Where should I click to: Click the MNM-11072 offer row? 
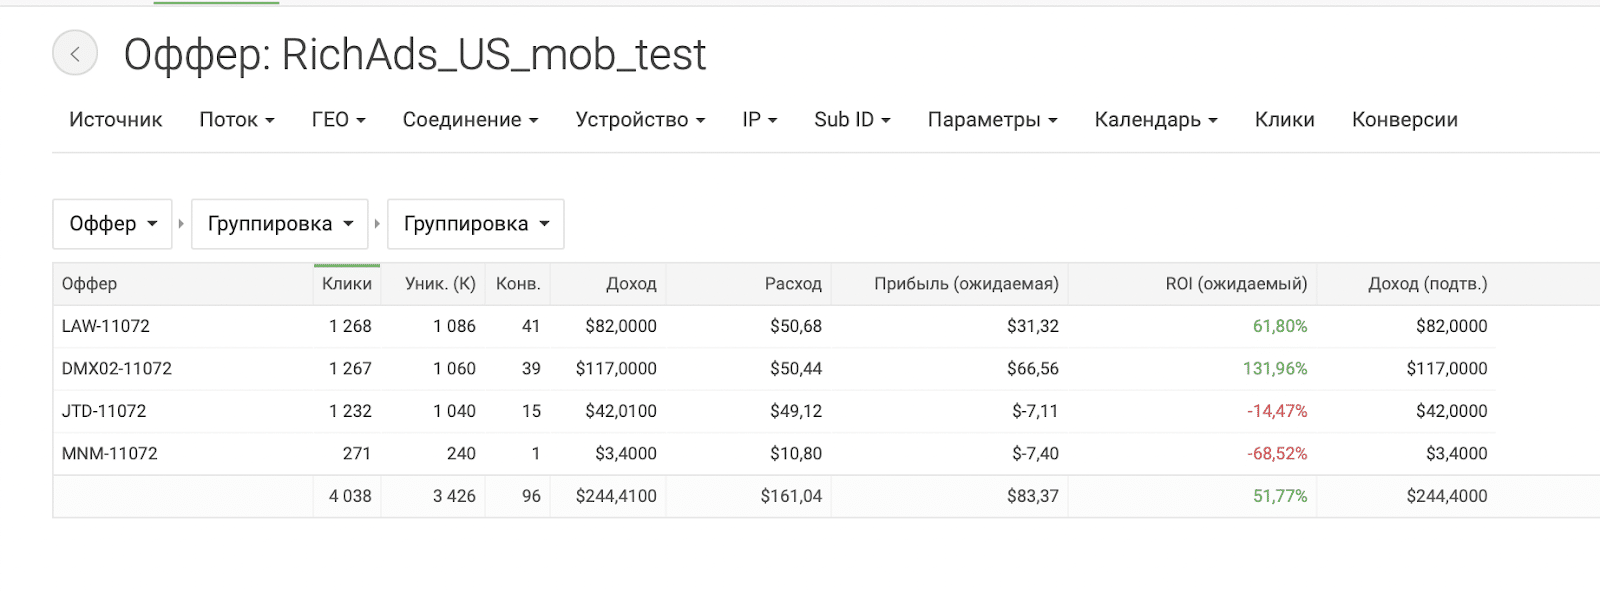click(775, 453)
